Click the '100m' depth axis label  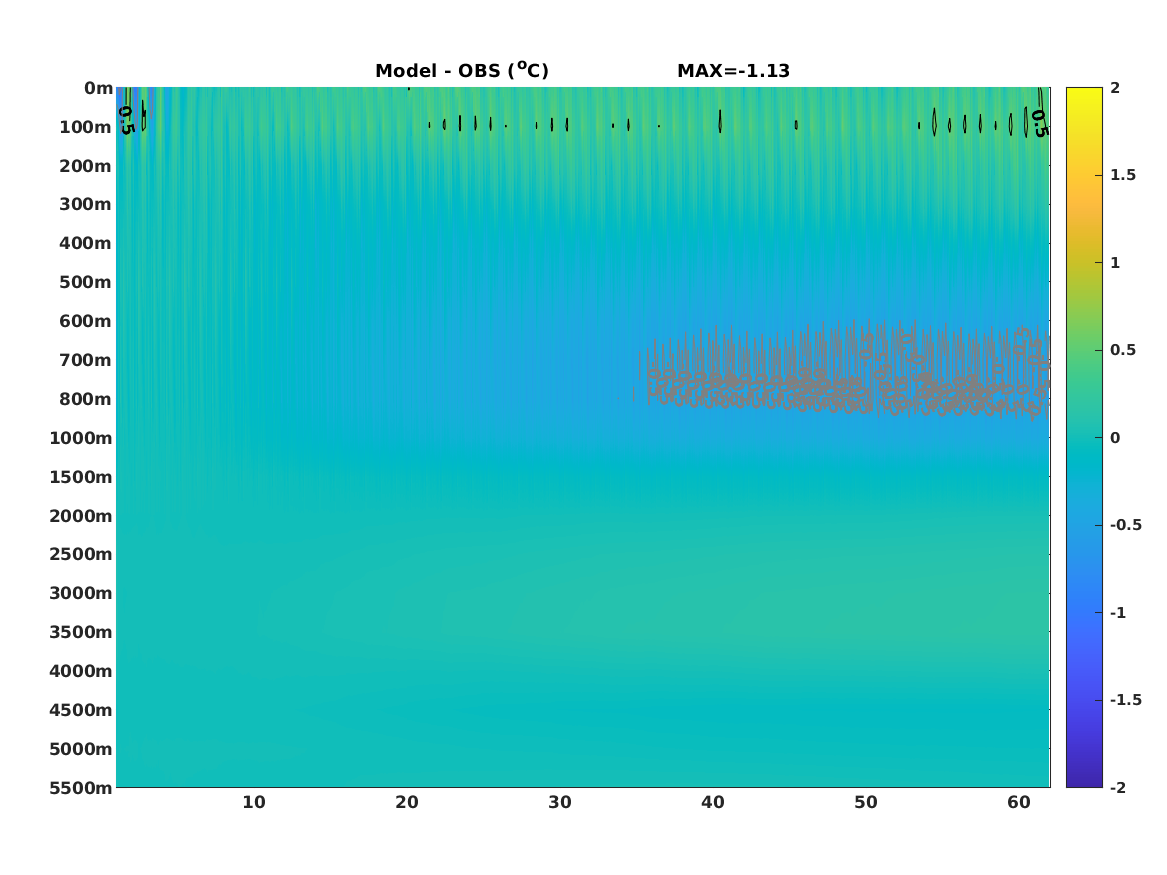[x=86, y=127]
